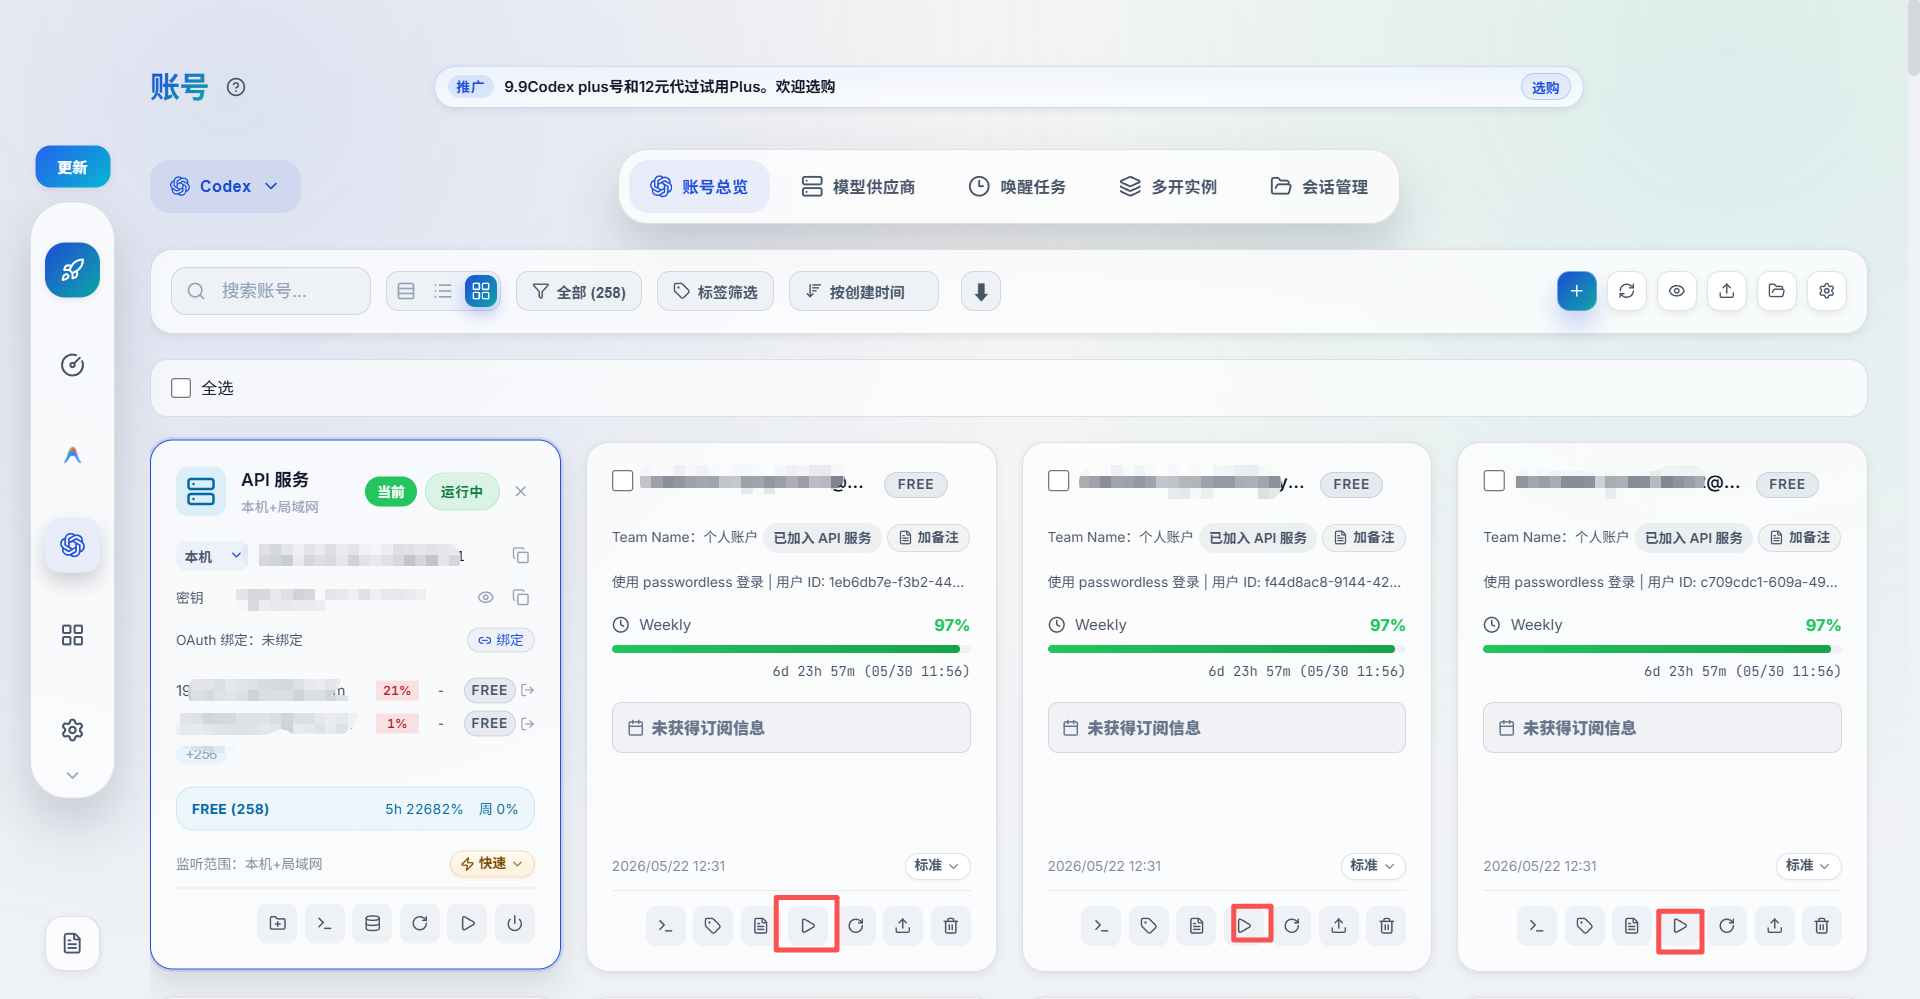The height and width of the screenshot is (999, 1920).
Task: Check the account card with user ID c709cdc1
Action: point(1494,481)
